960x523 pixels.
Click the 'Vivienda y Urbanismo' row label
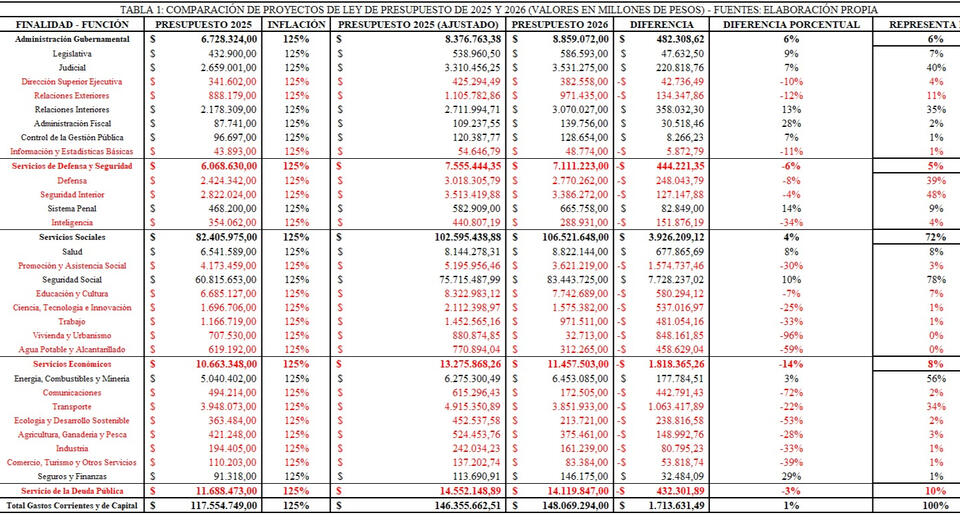point(70,336)
